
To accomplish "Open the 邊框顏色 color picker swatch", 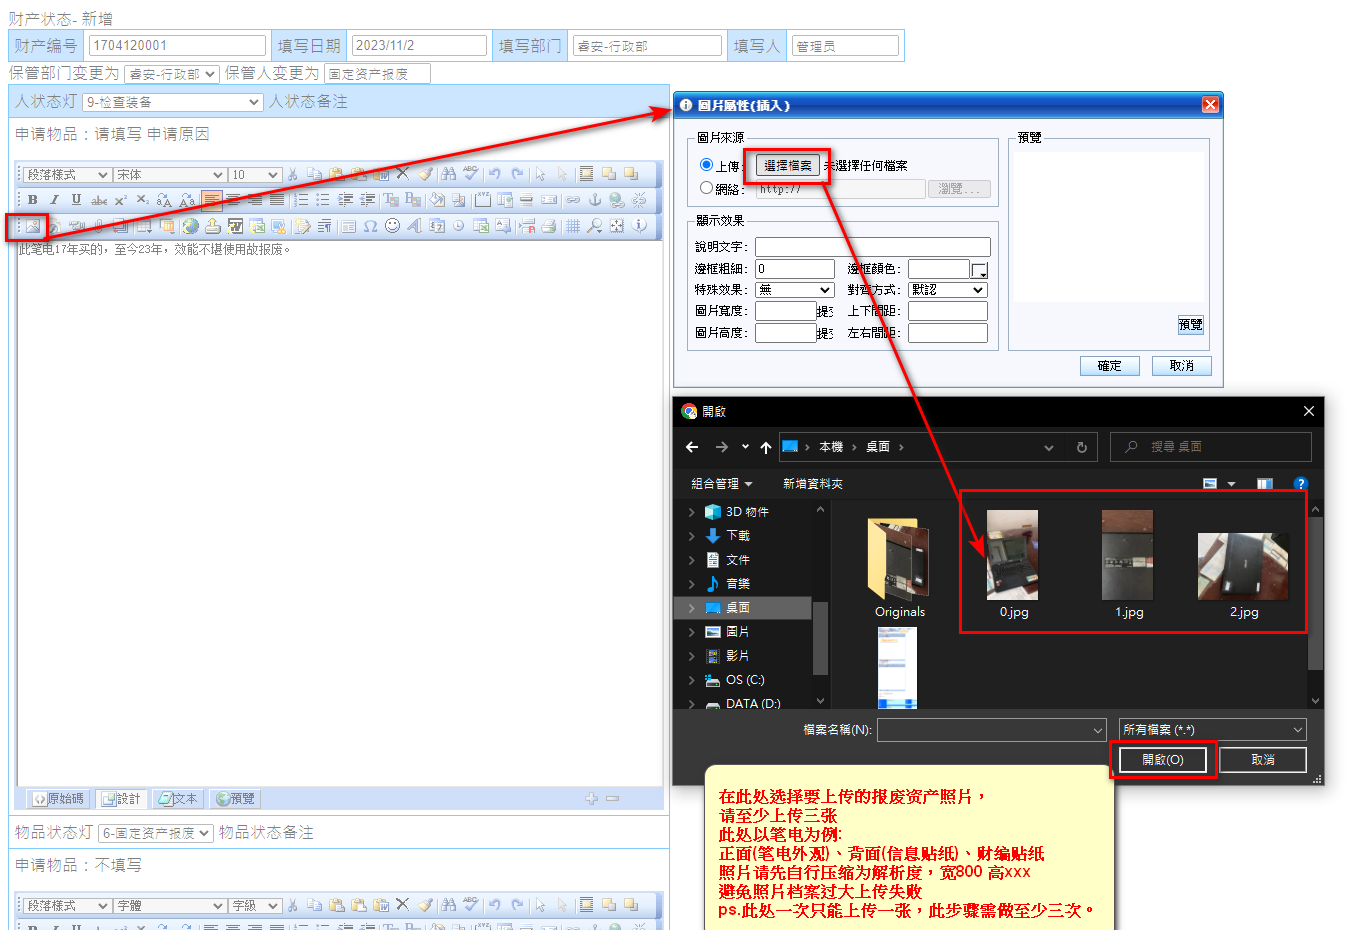I will pos(980,270).
